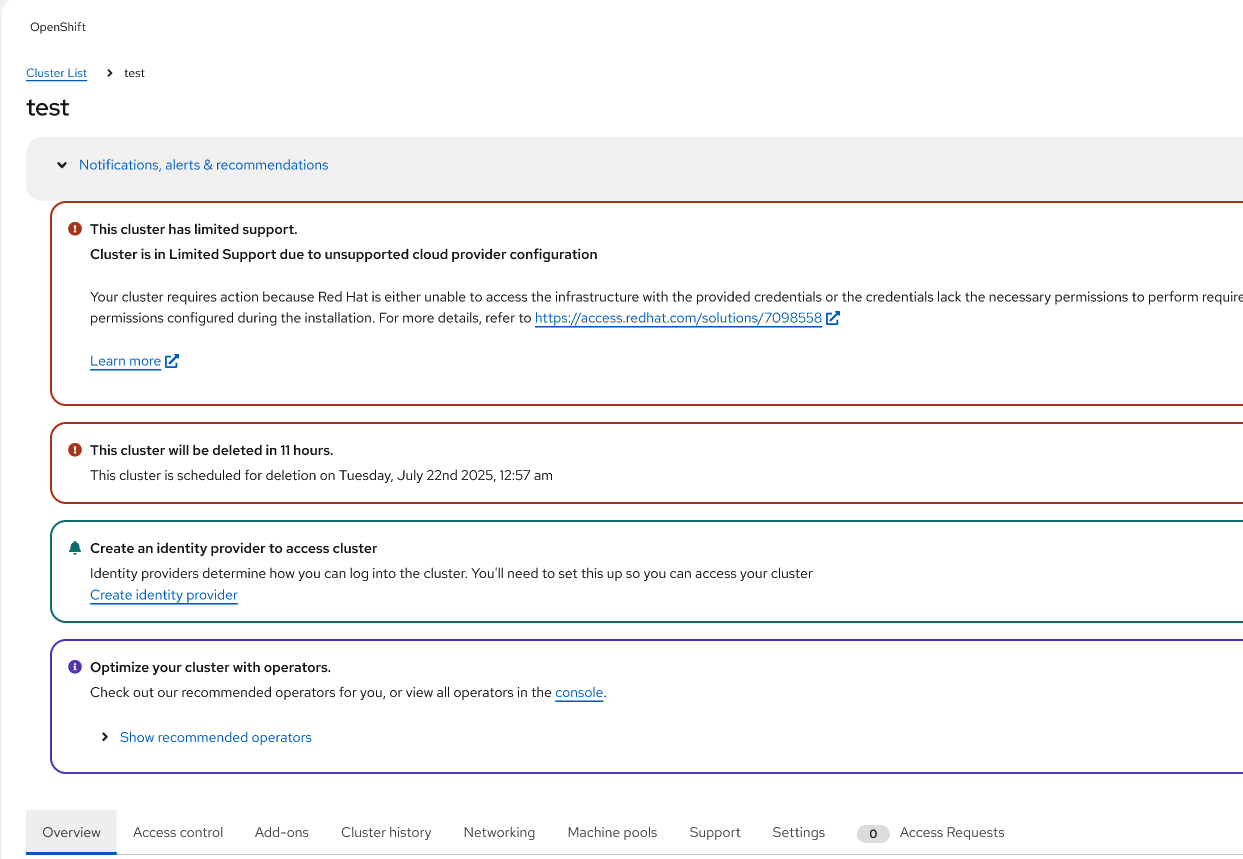Go back to Cluster List breadcrumb
Screen dimensions: 1243x859
click(57, 73)
